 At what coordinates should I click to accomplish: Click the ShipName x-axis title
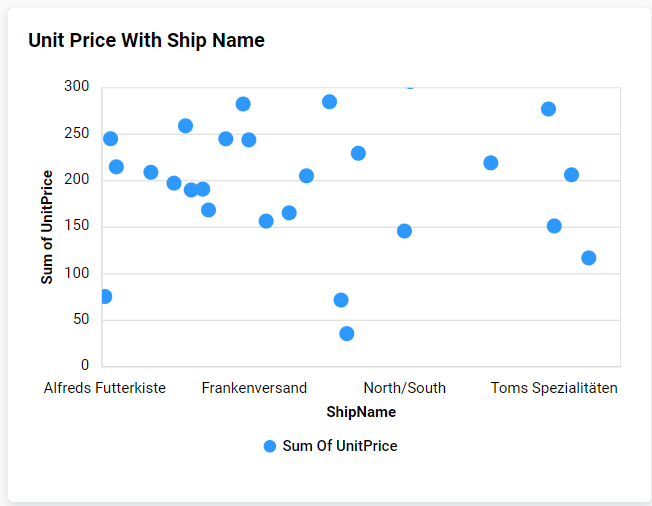(x=361, y=412)
